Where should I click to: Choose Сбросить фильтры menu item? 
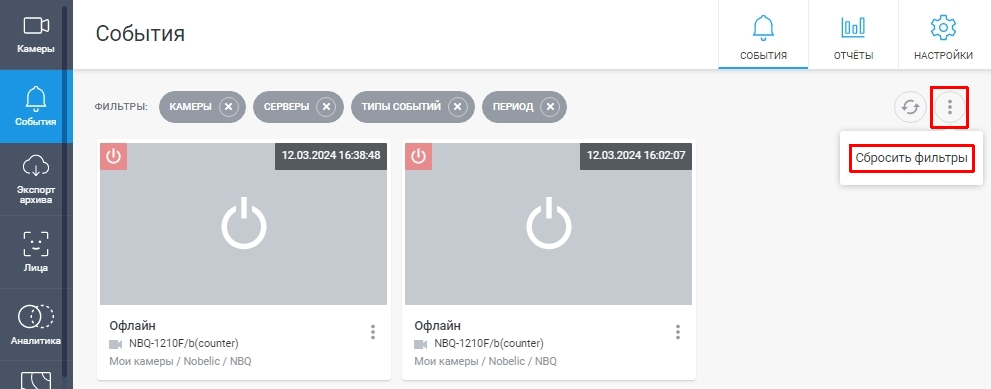[x=911, y=158]
